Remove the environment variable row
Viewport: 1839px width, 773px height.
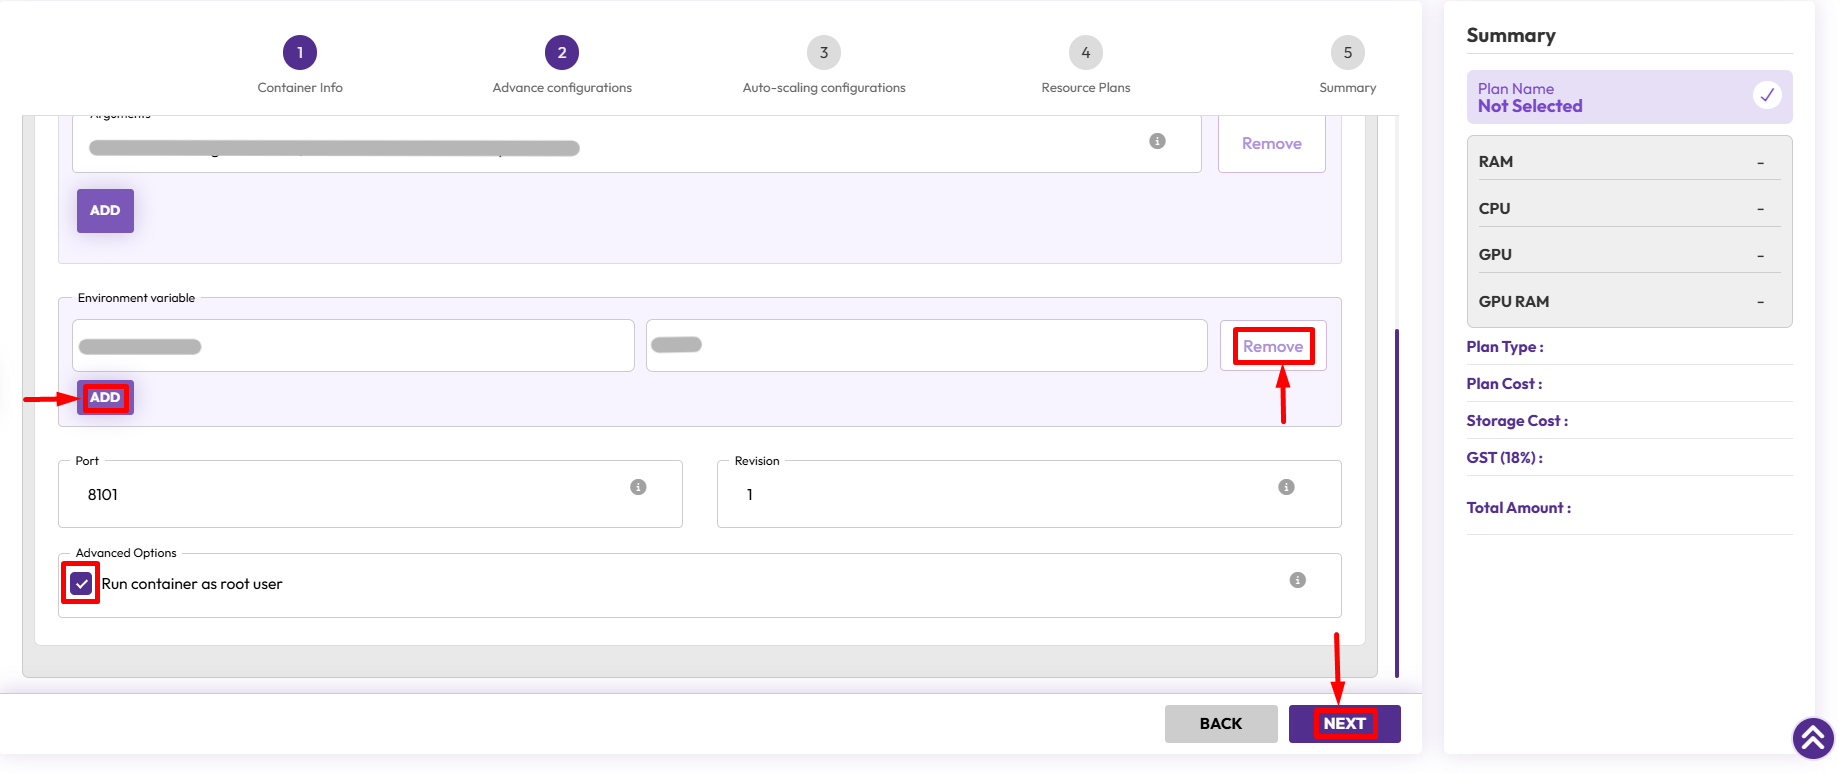point(1272,346)
